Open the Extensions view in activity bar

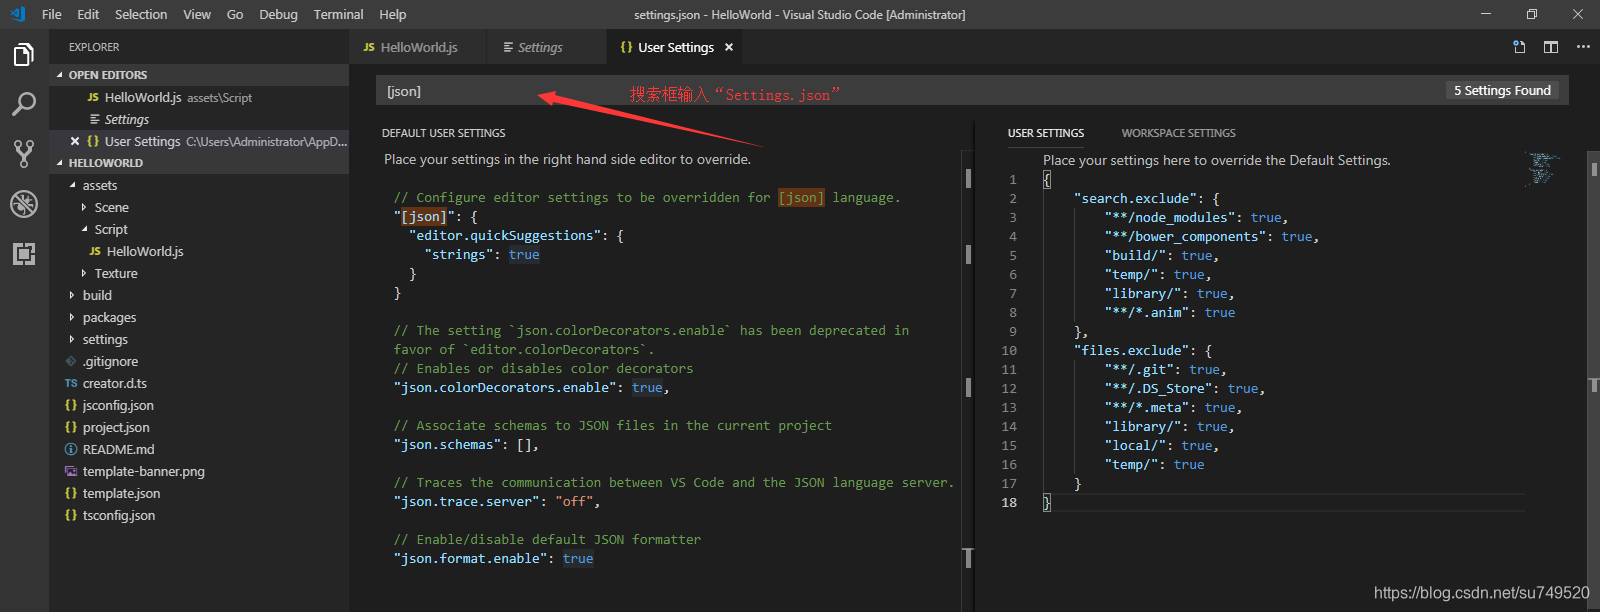(x=24, y=254)
